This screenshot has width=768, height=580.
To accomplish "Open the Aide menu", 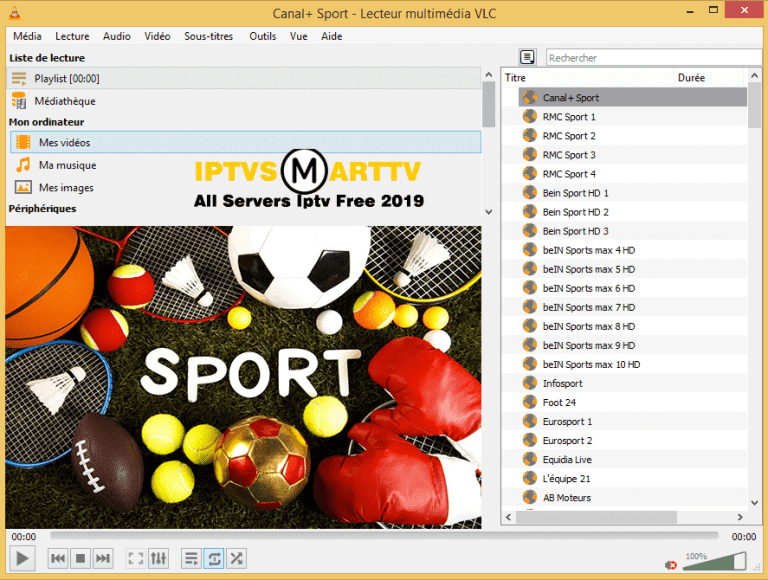I will [x=332, y=36].
